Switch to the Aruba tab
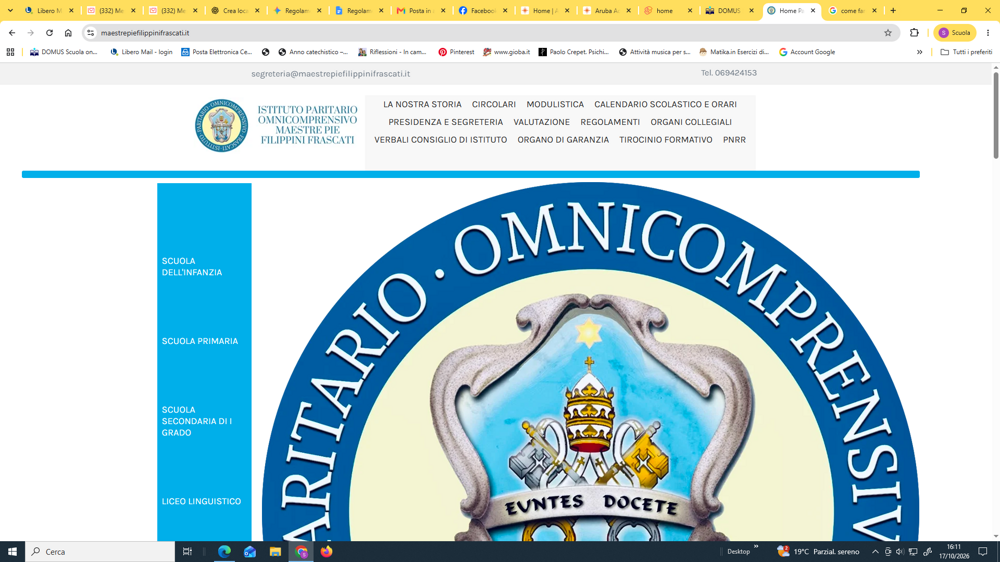The height and width of the screenshot is (562, 1000). (x=607, y=10)
